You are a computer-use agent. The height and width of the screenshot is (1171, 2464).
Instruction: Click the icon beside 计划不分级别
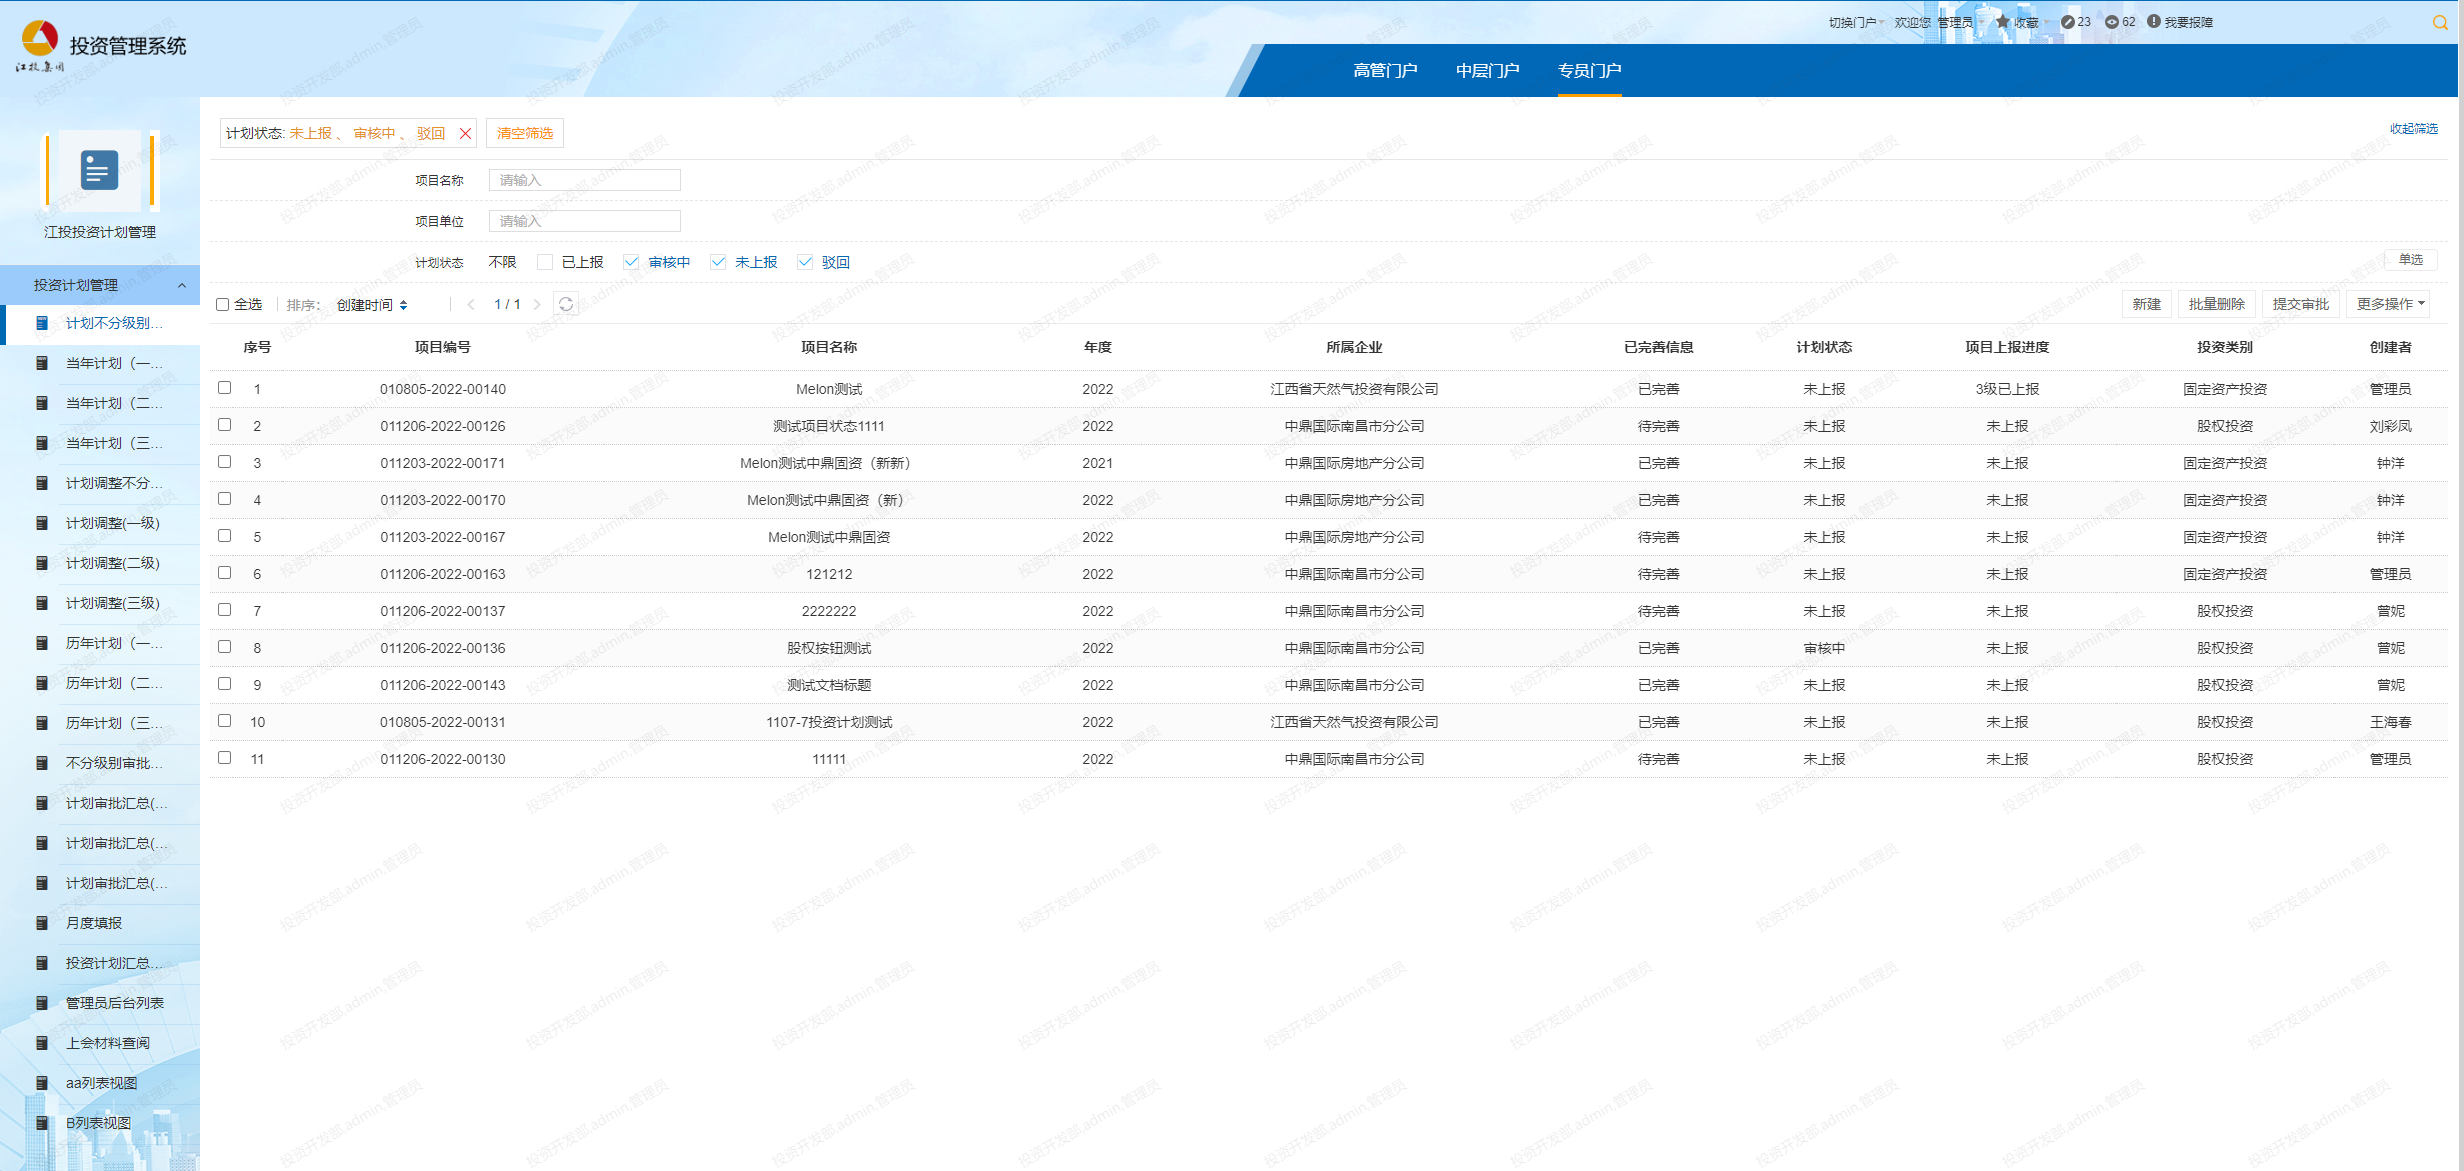coord(42,323)
